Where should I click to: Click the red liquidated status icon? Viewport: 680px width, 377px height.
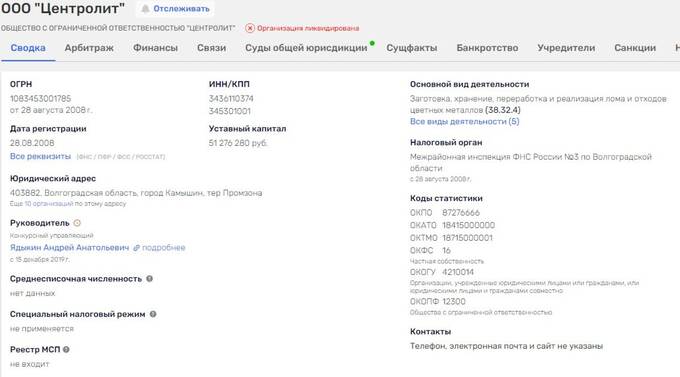pyautogui.click(x=250, y=28)
